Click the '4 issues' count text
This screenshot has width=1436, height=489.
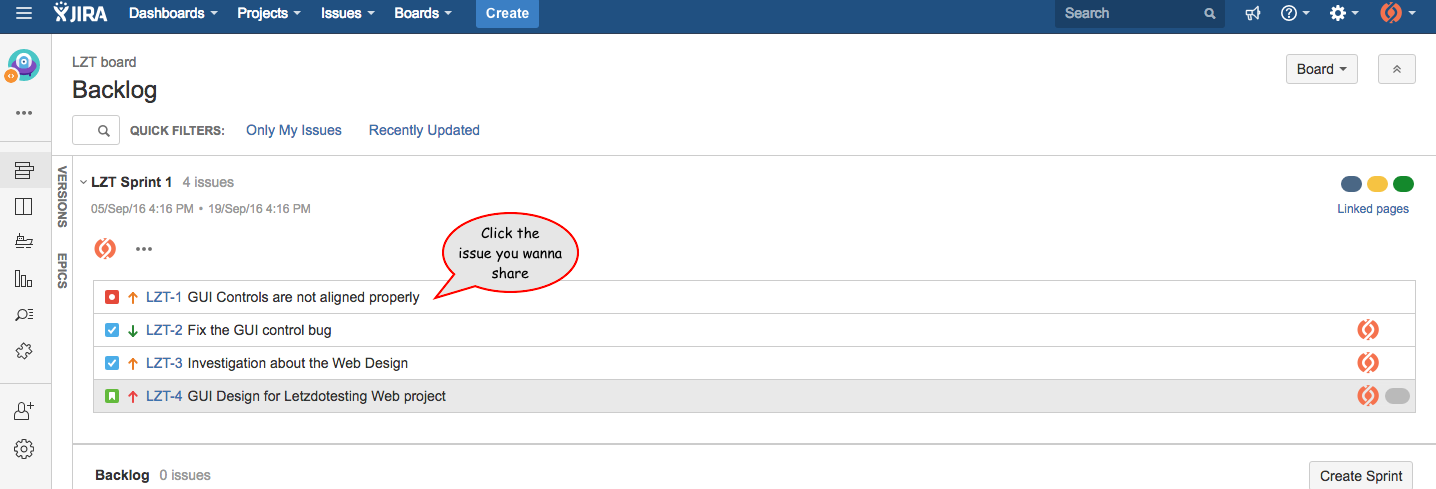point(208,182)
